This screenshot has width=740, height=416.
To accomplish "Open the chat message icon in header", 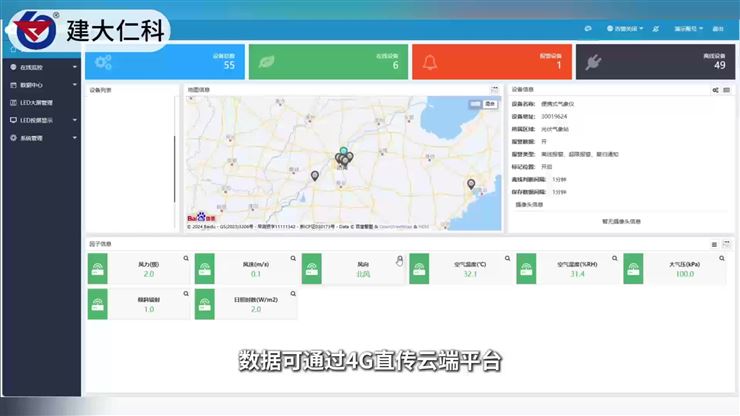I will click(x=588, y=29).
